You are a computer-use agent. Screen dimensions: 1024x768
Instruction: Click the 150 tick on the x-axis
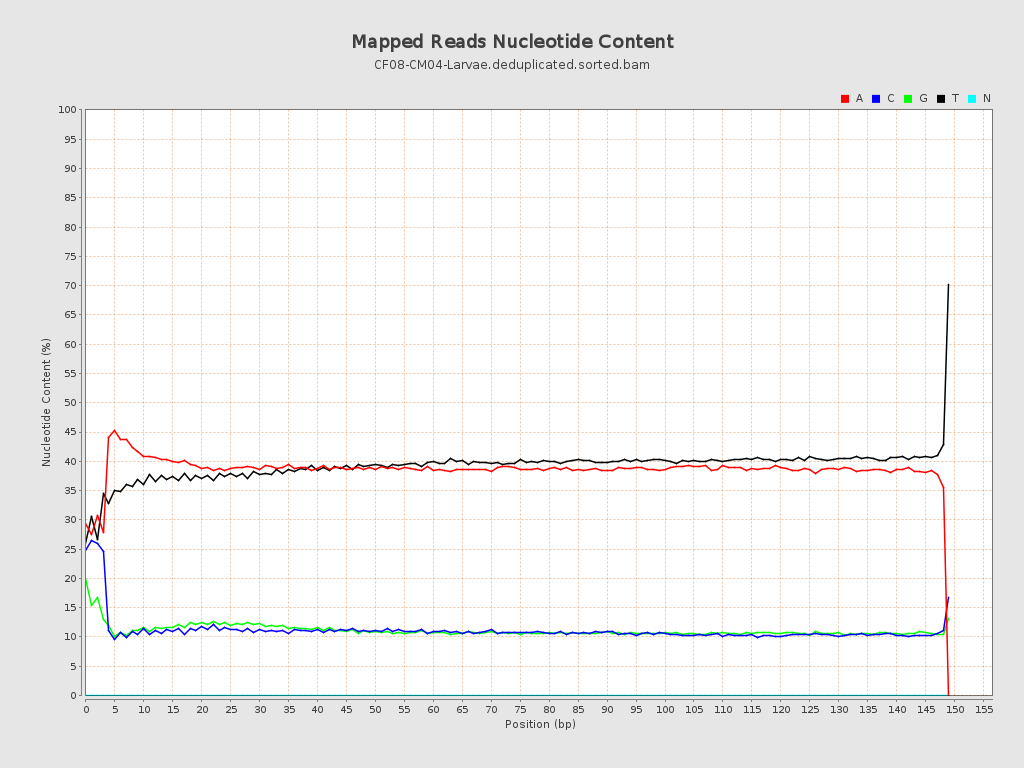(955, 709)
